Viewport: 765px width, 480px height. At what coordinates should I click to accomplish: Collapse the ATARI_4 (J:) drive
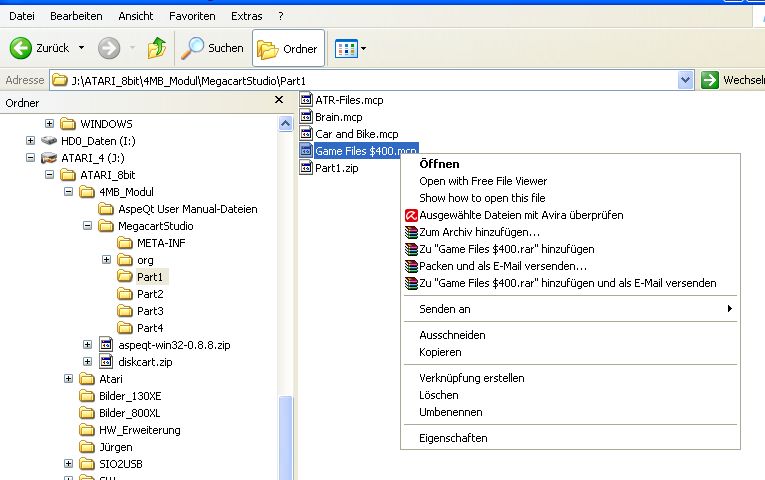pyautogui.click(x=30, y=158)
